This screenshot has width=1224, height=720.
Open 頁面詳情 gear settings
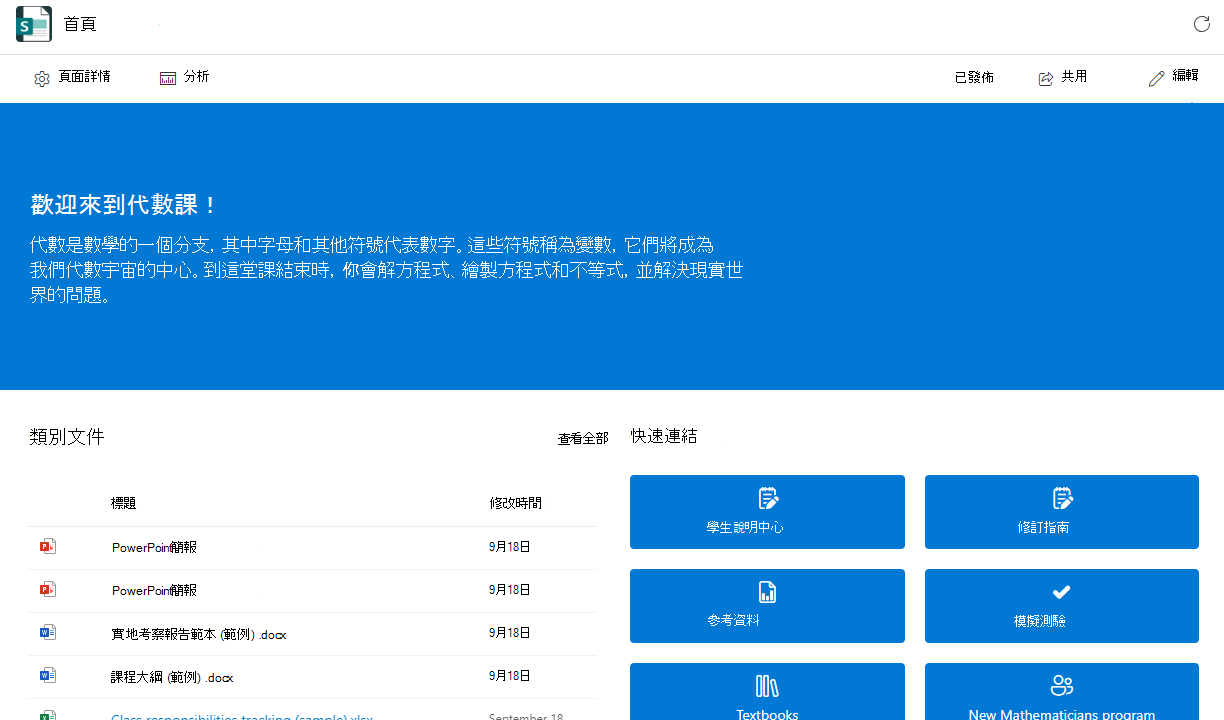point(41,79)
